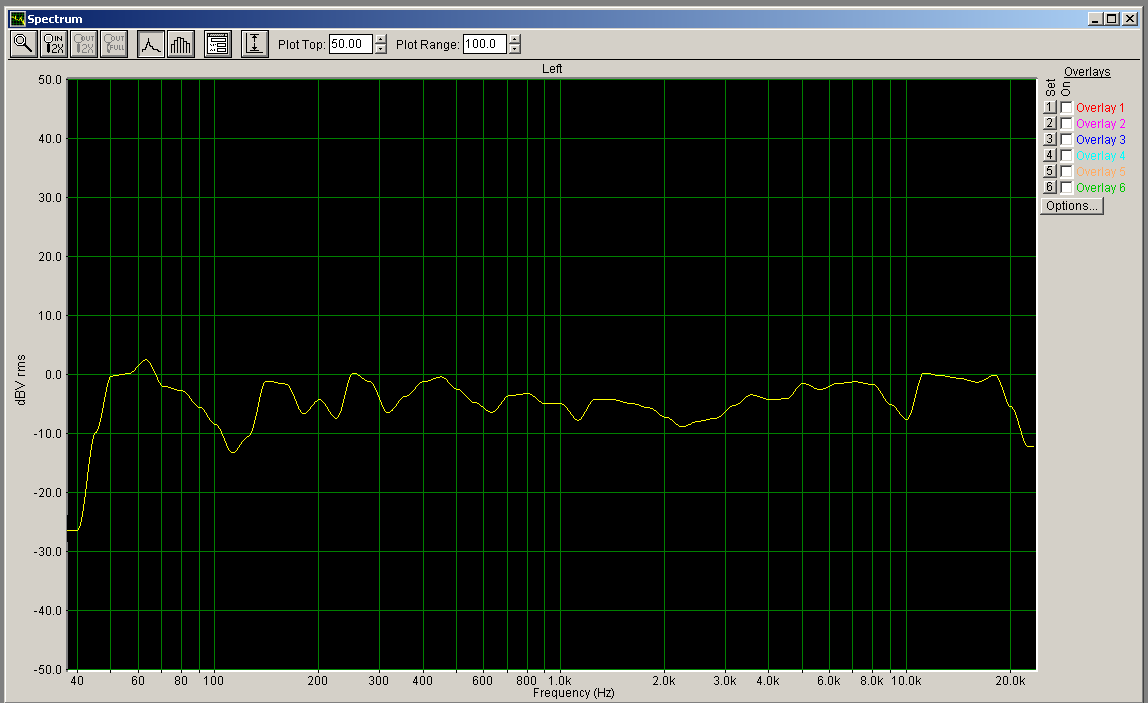
Task: Set overlay slot 5 button
Action: (x=1049, y=172)
